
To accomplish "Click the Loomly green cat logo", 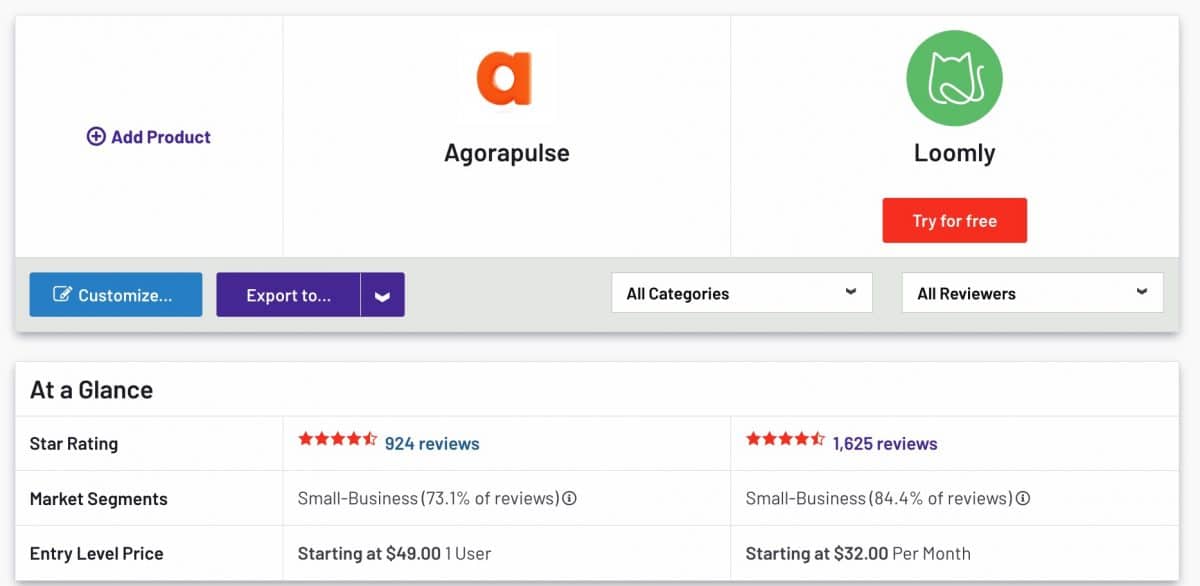I will tap(954, 79).
